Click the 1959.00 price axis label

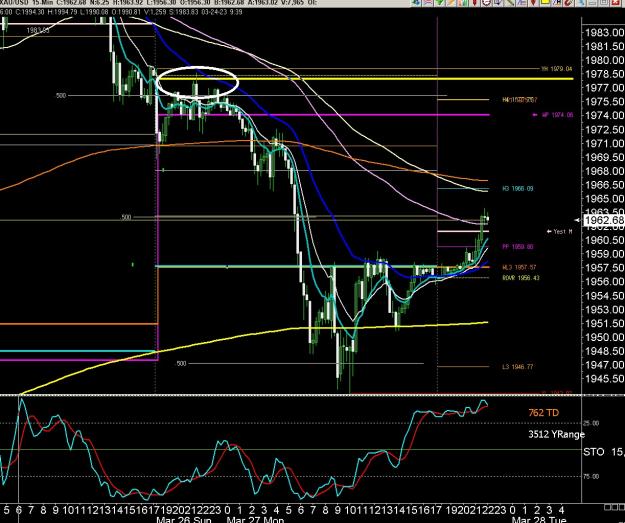(x=604, y=254)
